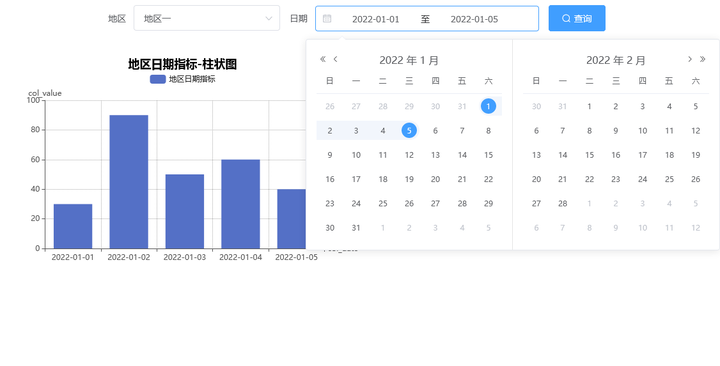Select January 8 in the left calendar

click(488, 131)
